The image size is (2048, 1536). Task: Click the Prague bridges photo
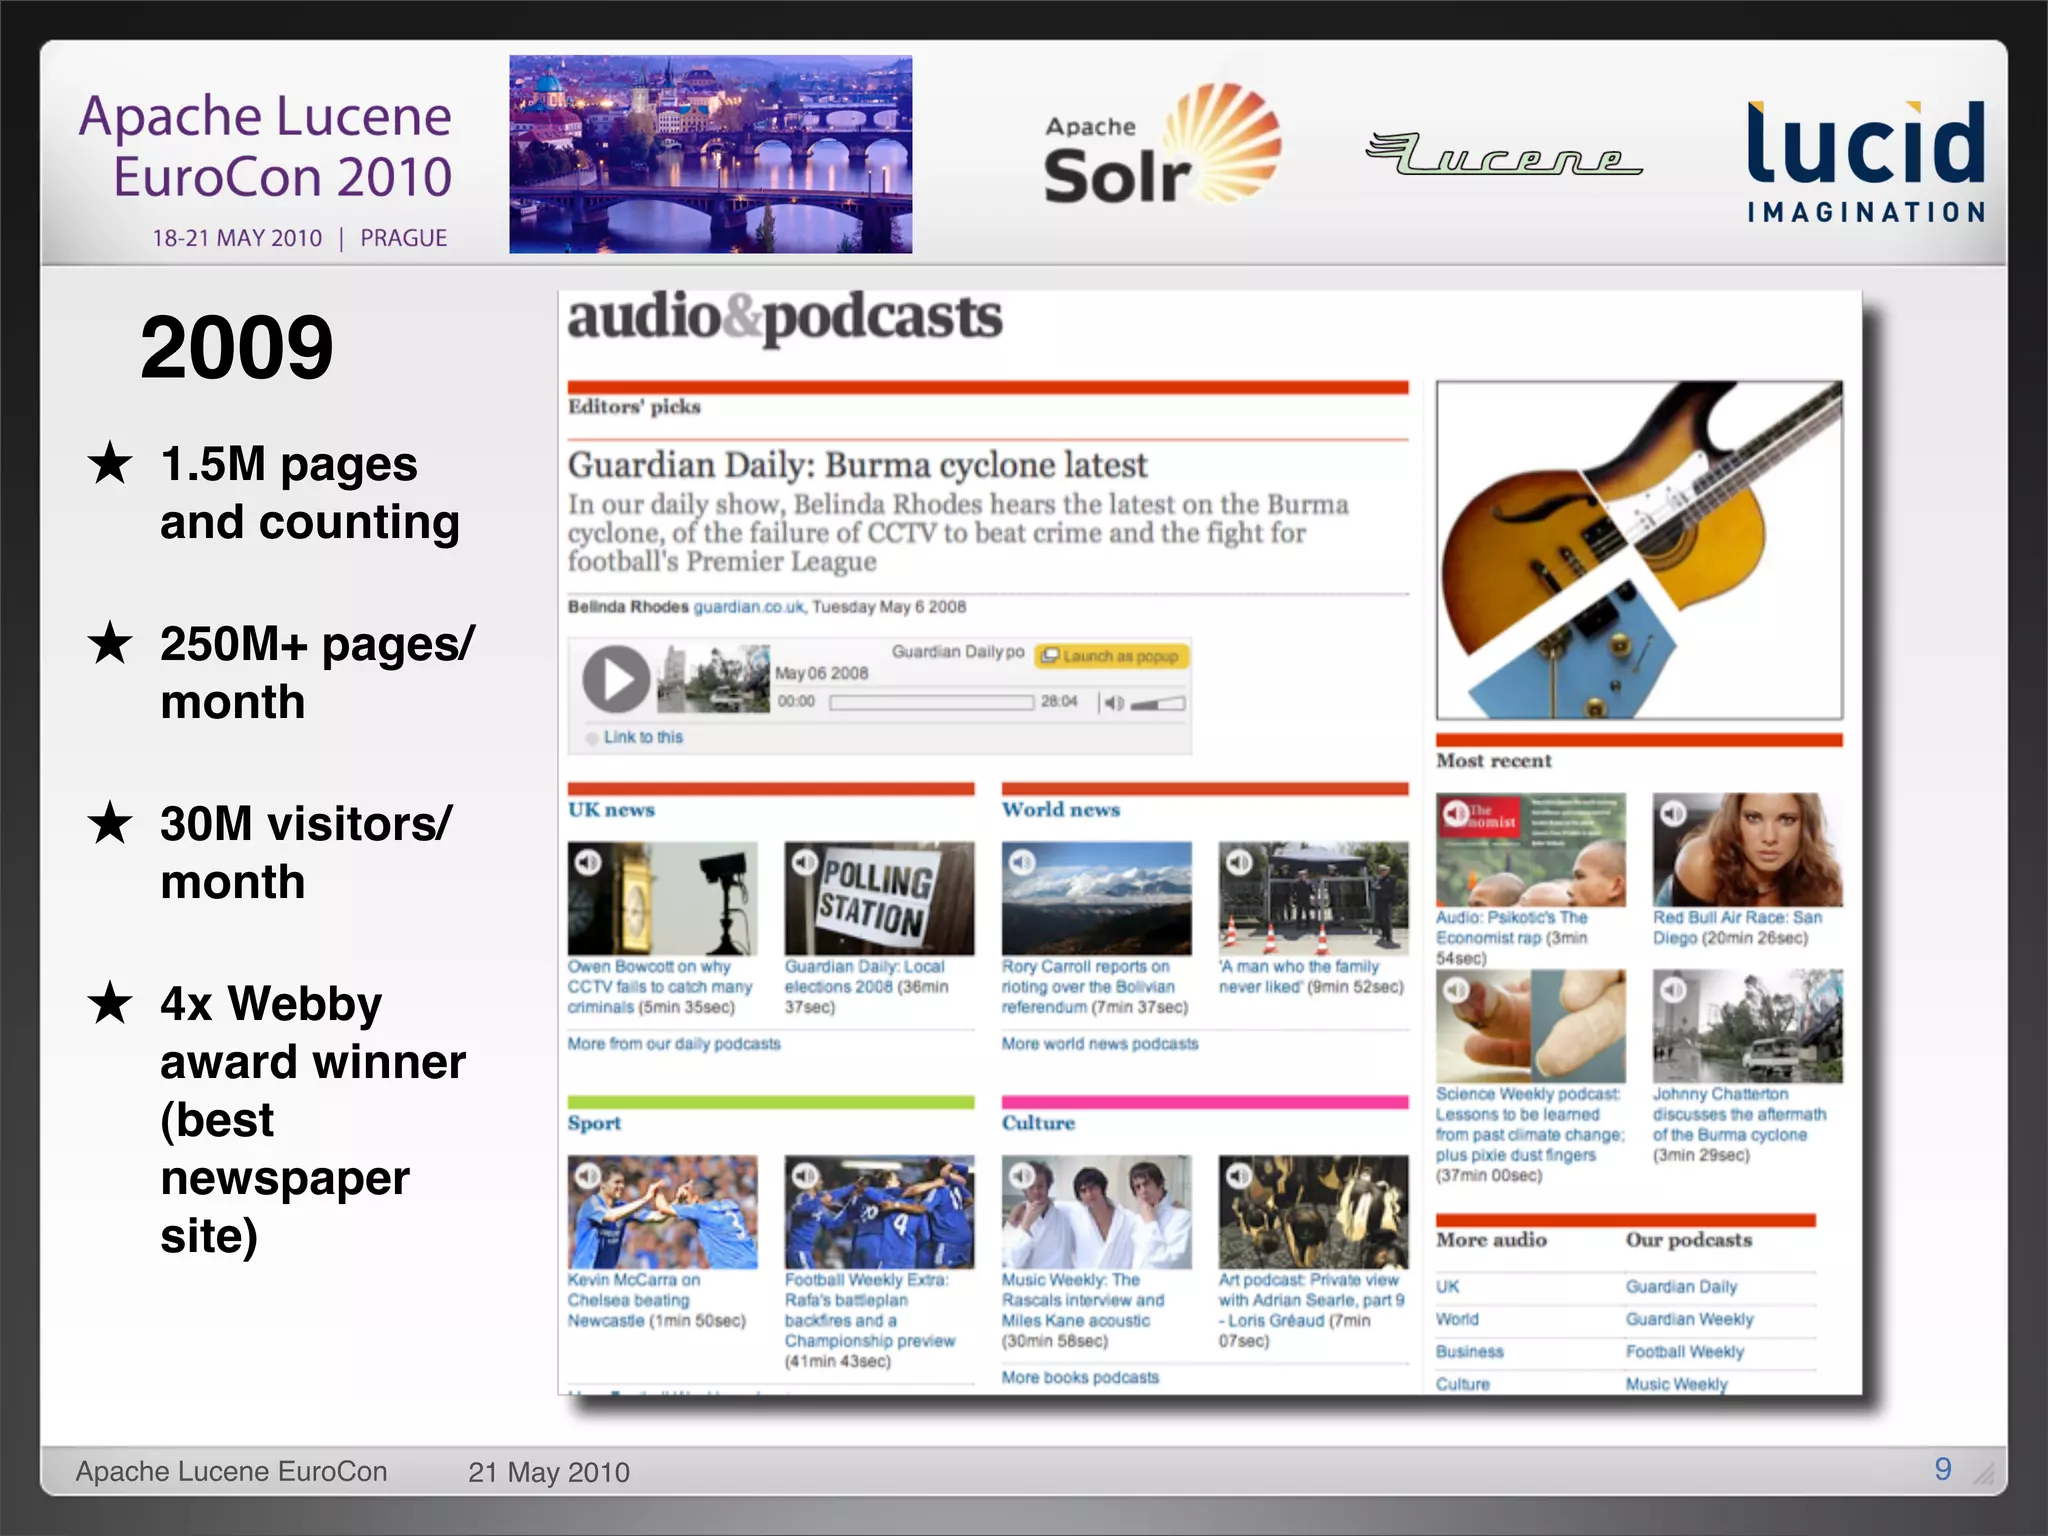click(x=710, y=154)
